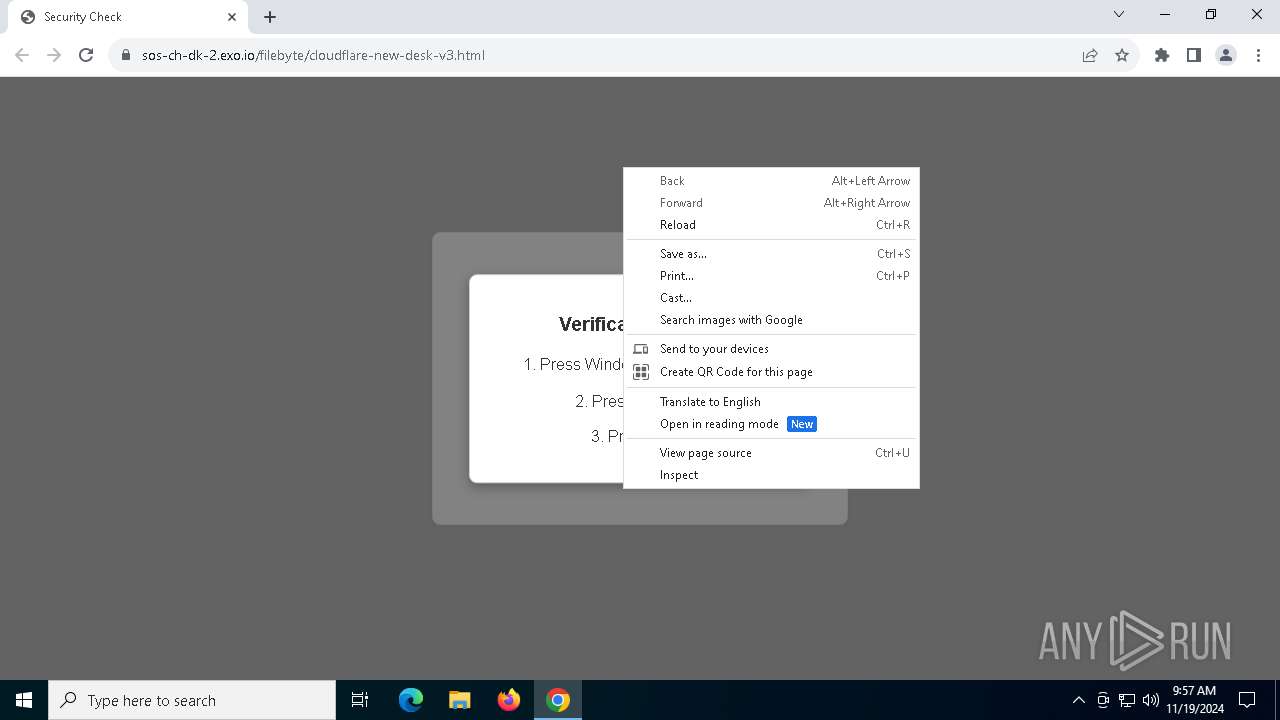Click the browser forward arrow
The image size is (1280, 720).
tap(54, 55)
